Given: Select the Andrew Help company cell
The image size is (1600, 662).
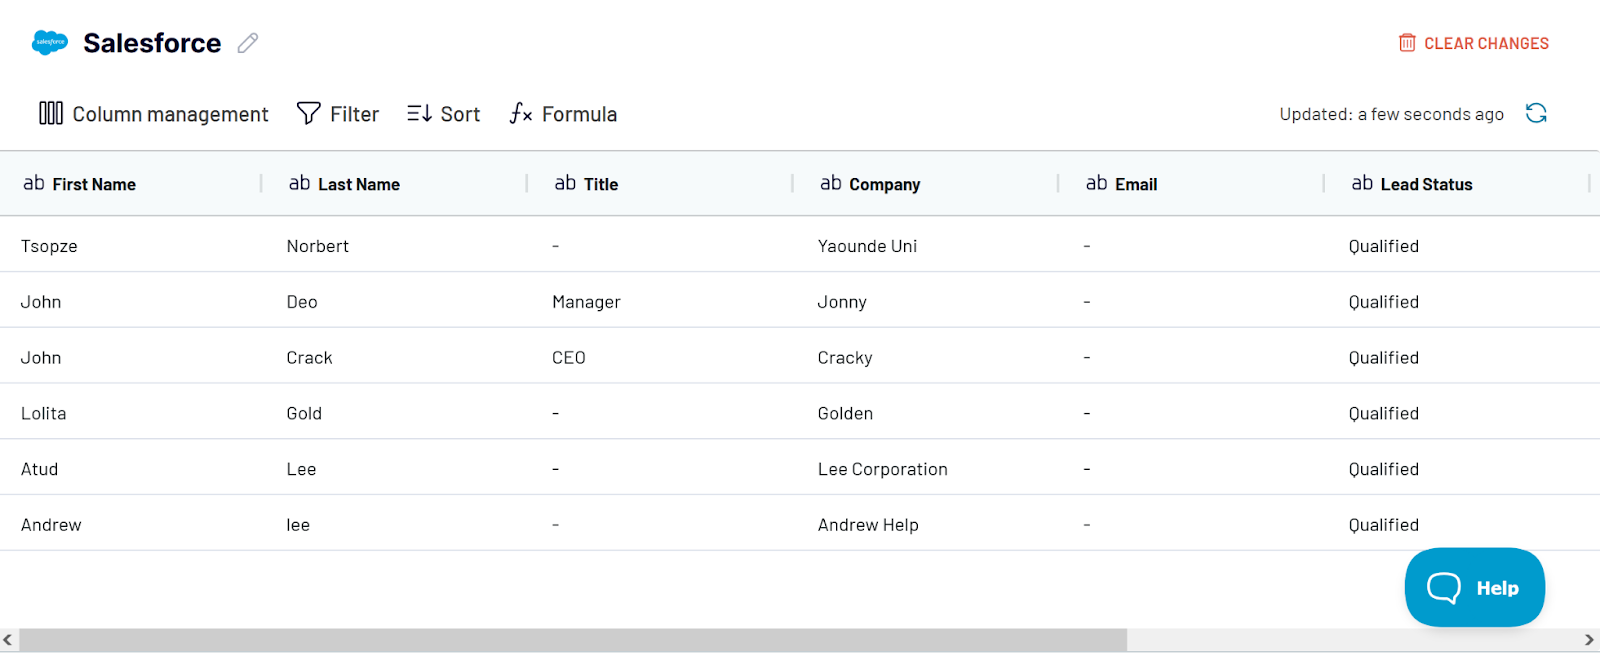Looking at the screenshot, I should tap(868, 525).
